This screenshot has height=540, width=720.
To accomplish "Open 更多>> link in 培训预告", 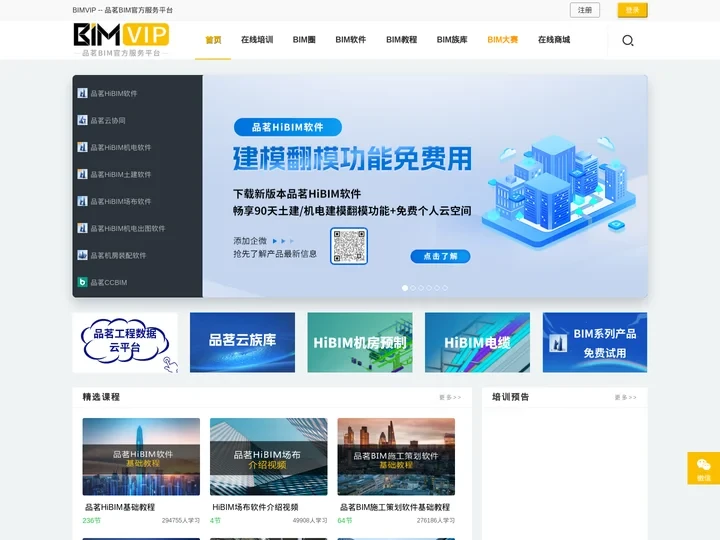I will 625,398.
